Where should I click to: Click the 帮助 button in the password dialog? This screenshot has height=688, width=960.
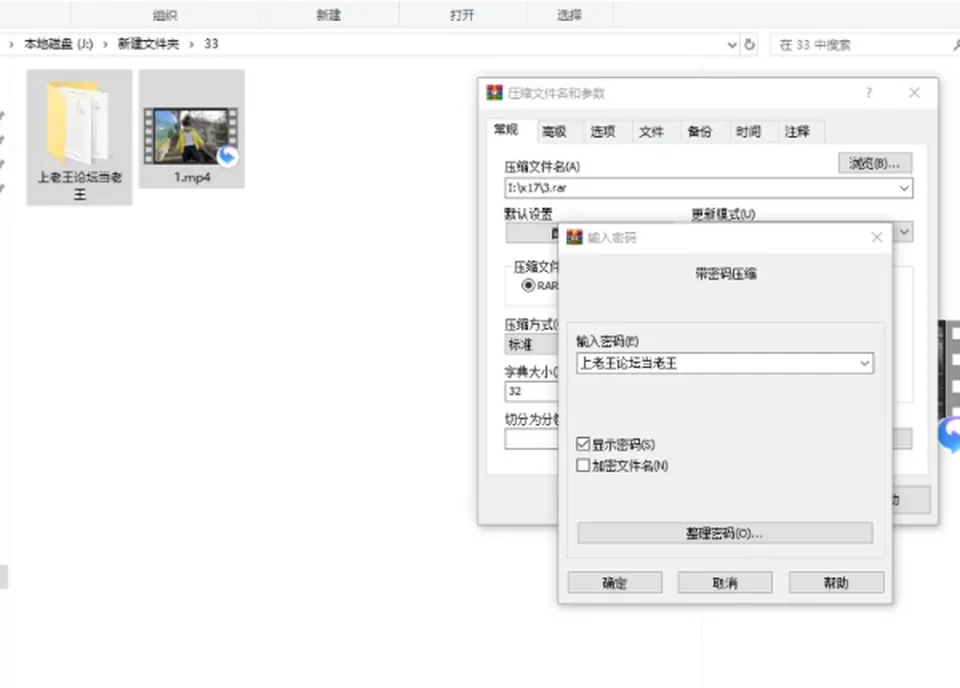836,583
